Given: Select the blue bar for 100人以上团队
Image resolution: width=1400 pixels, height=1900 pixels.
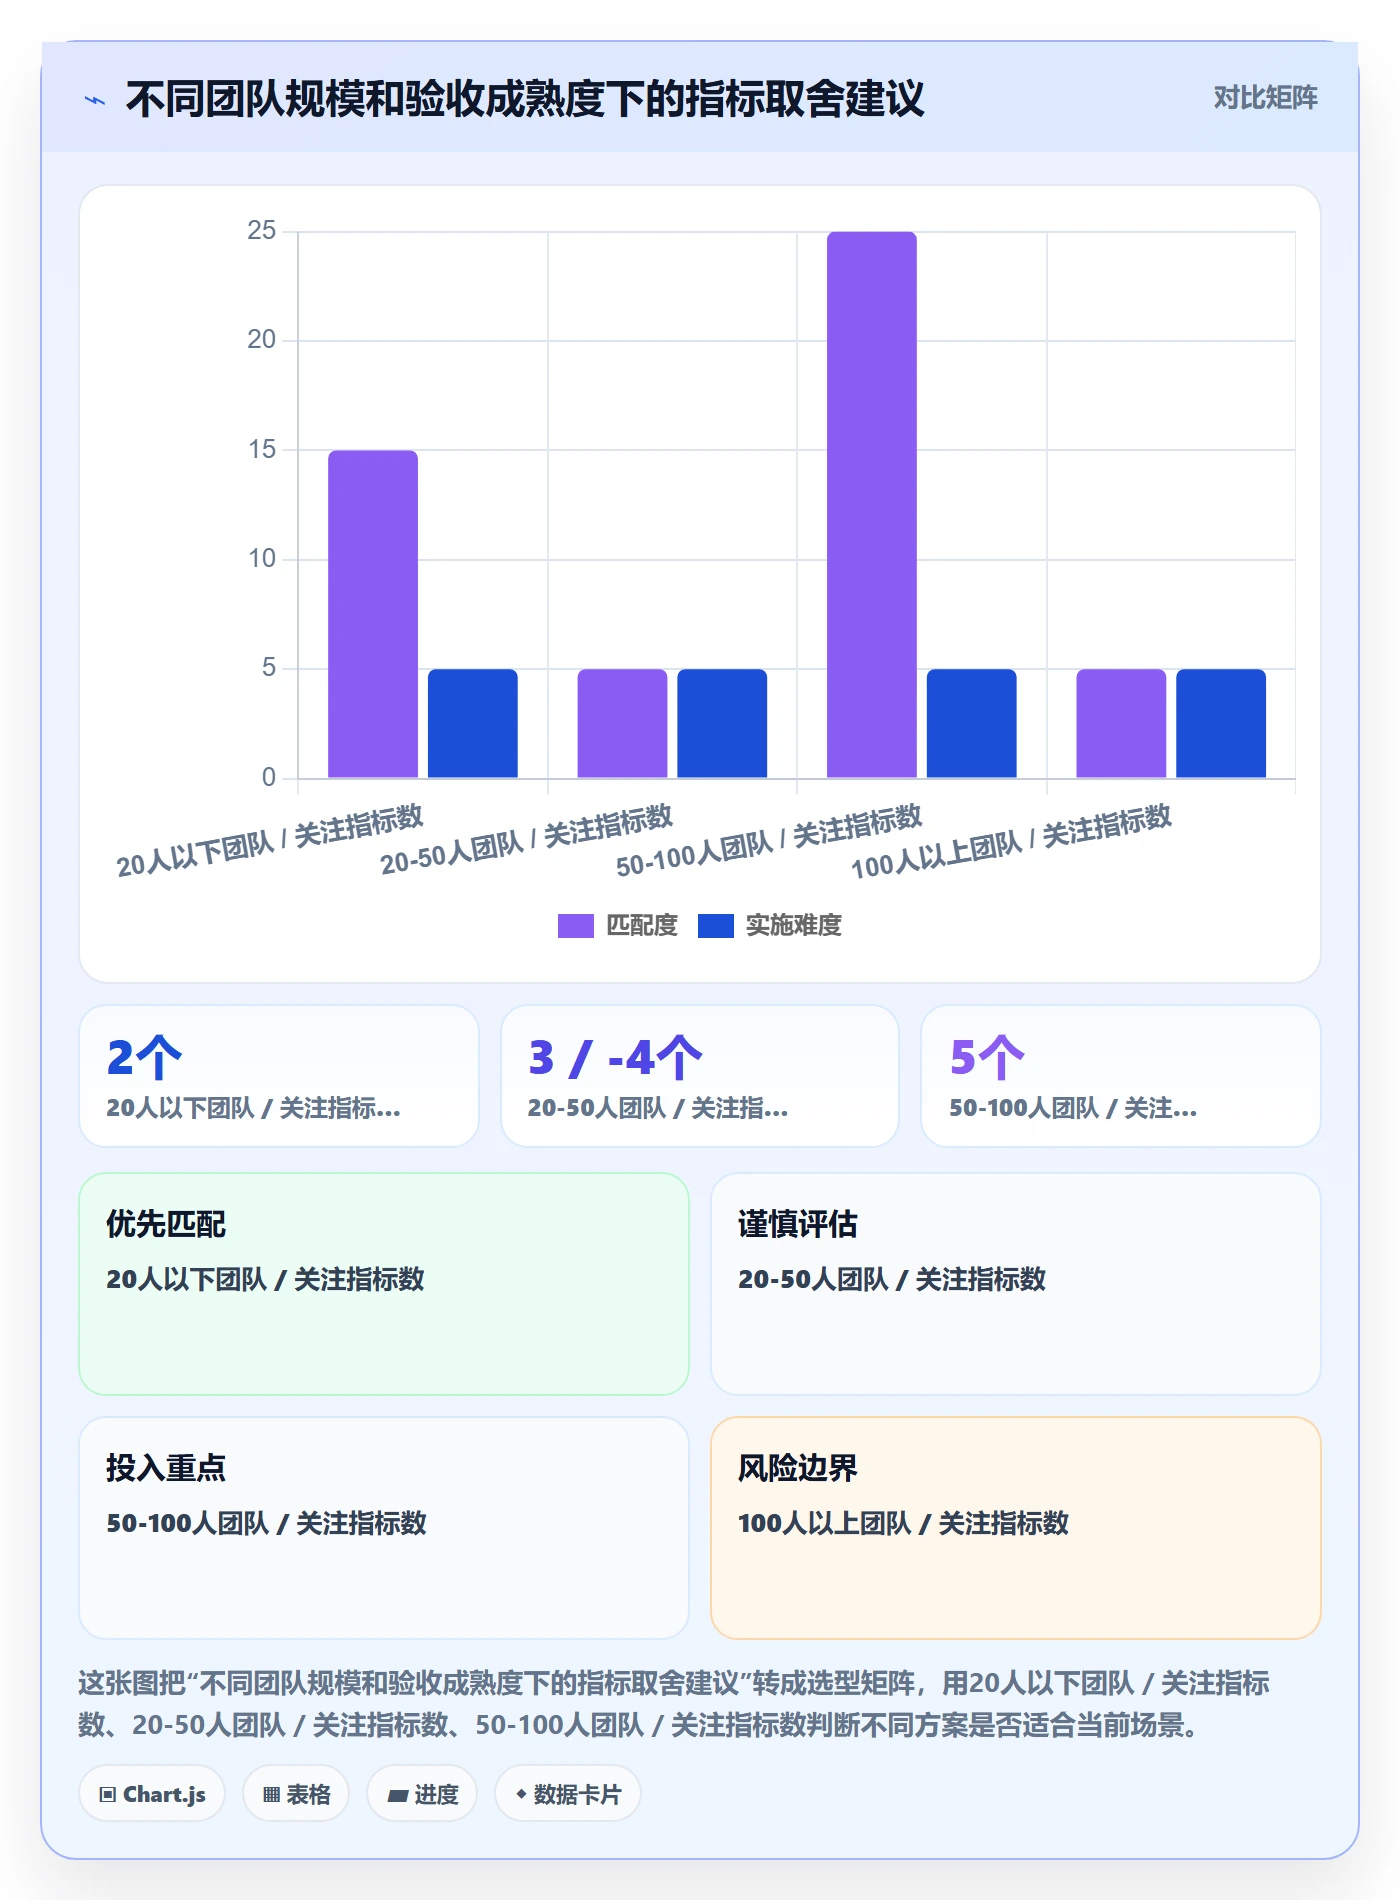Looking at the screenshot, I should 1221,723.
